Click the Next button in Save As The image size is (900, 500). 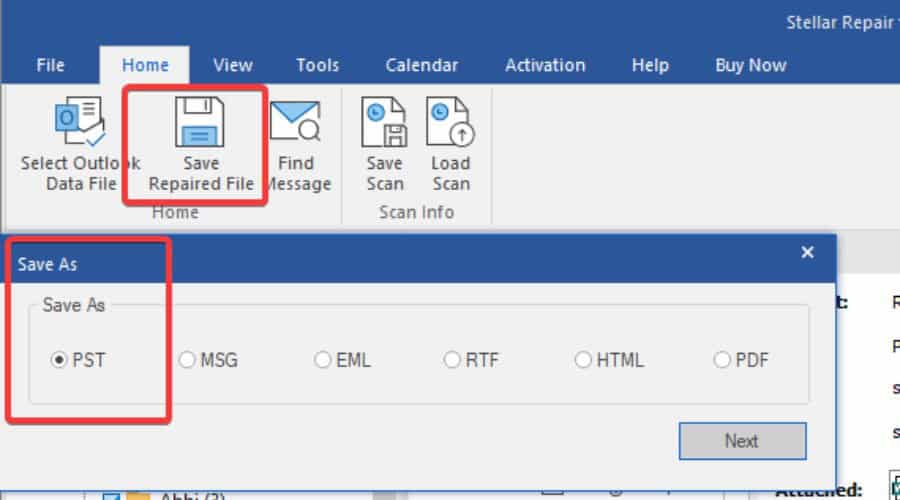click(742, 441)
